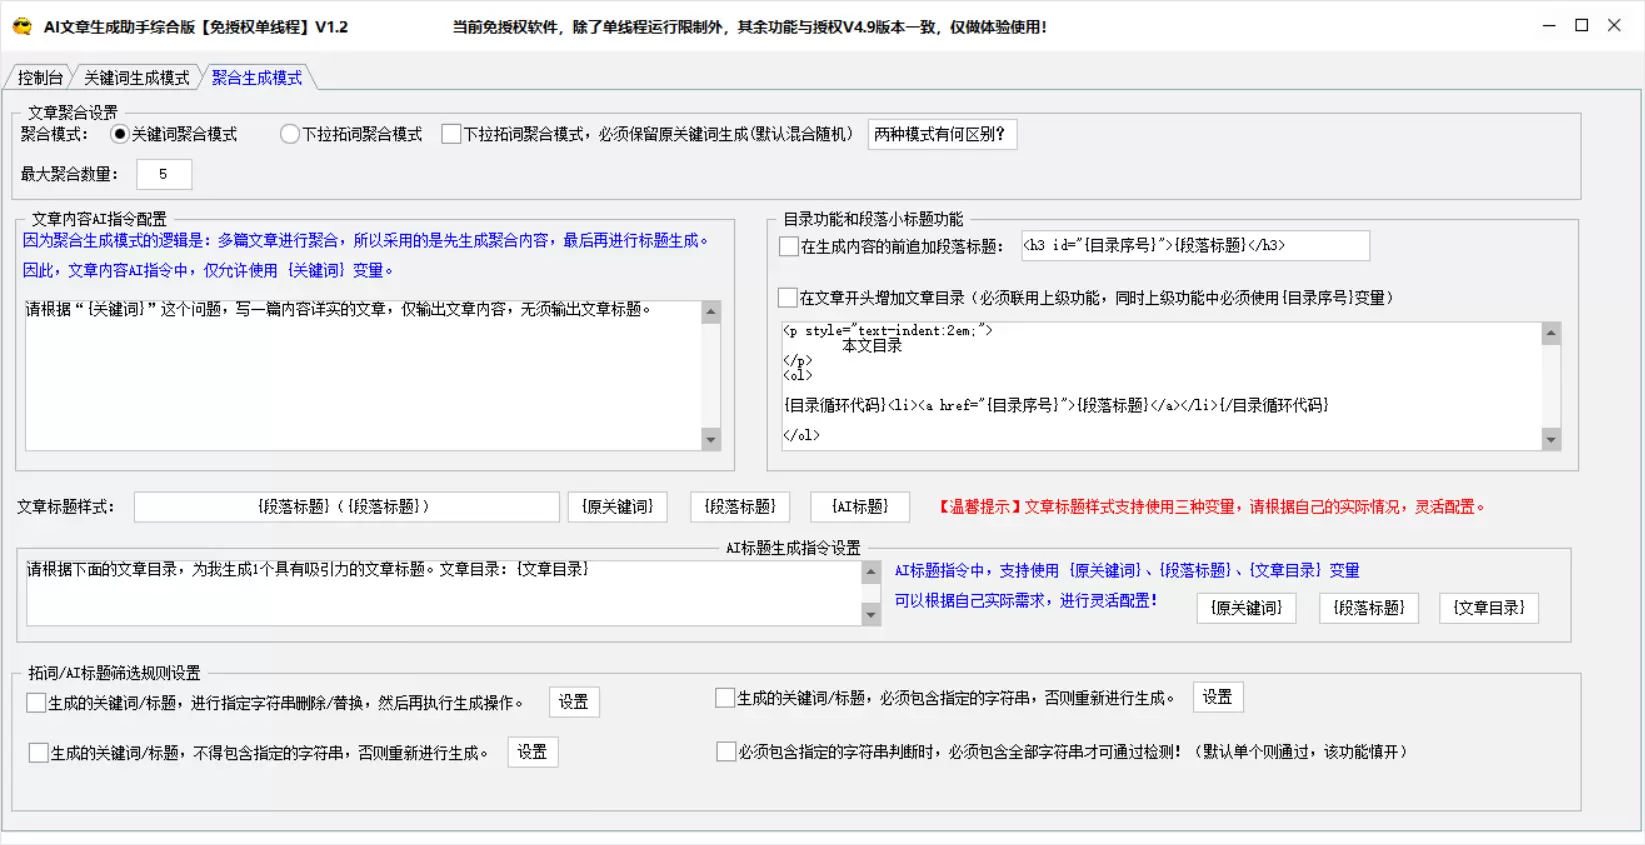
Task: Enable 必须包含指定的字符串 checkbox
Action: coord(725,698)
